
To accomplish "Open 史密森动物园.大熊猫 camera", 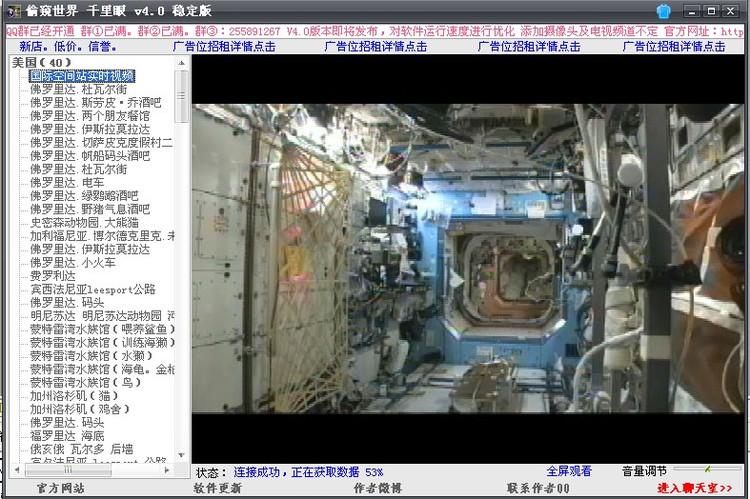I will [x=84, y=222].
